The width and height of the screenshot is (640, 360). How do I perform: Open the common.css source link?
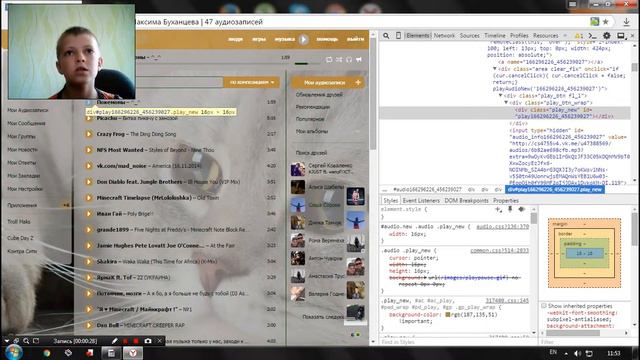click(x=499, y=251)
